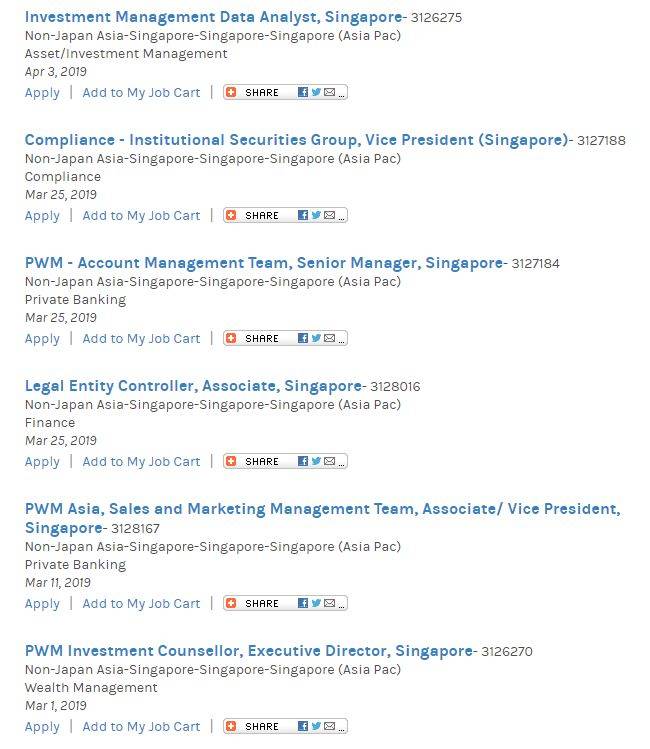Click Facebook icon for Legal Entity Controller job
The image size is (650, 749).
tap(303, 461)
